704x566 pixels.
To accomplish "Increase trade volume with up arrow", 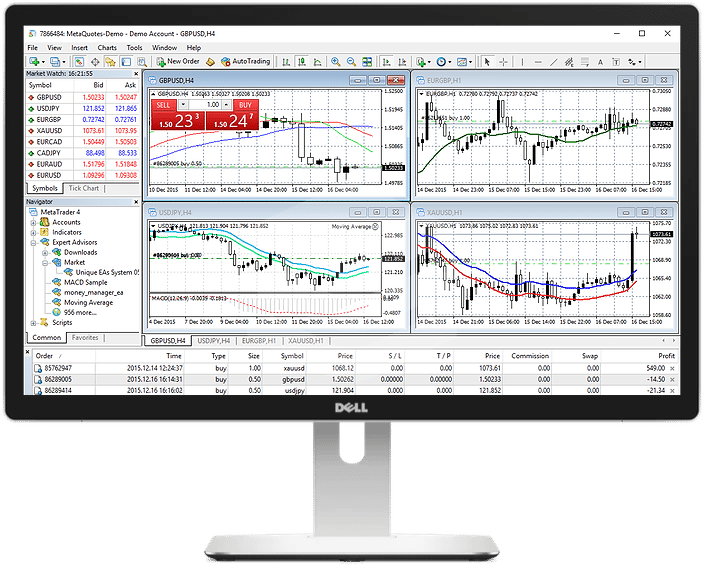I will coord(227,105).
